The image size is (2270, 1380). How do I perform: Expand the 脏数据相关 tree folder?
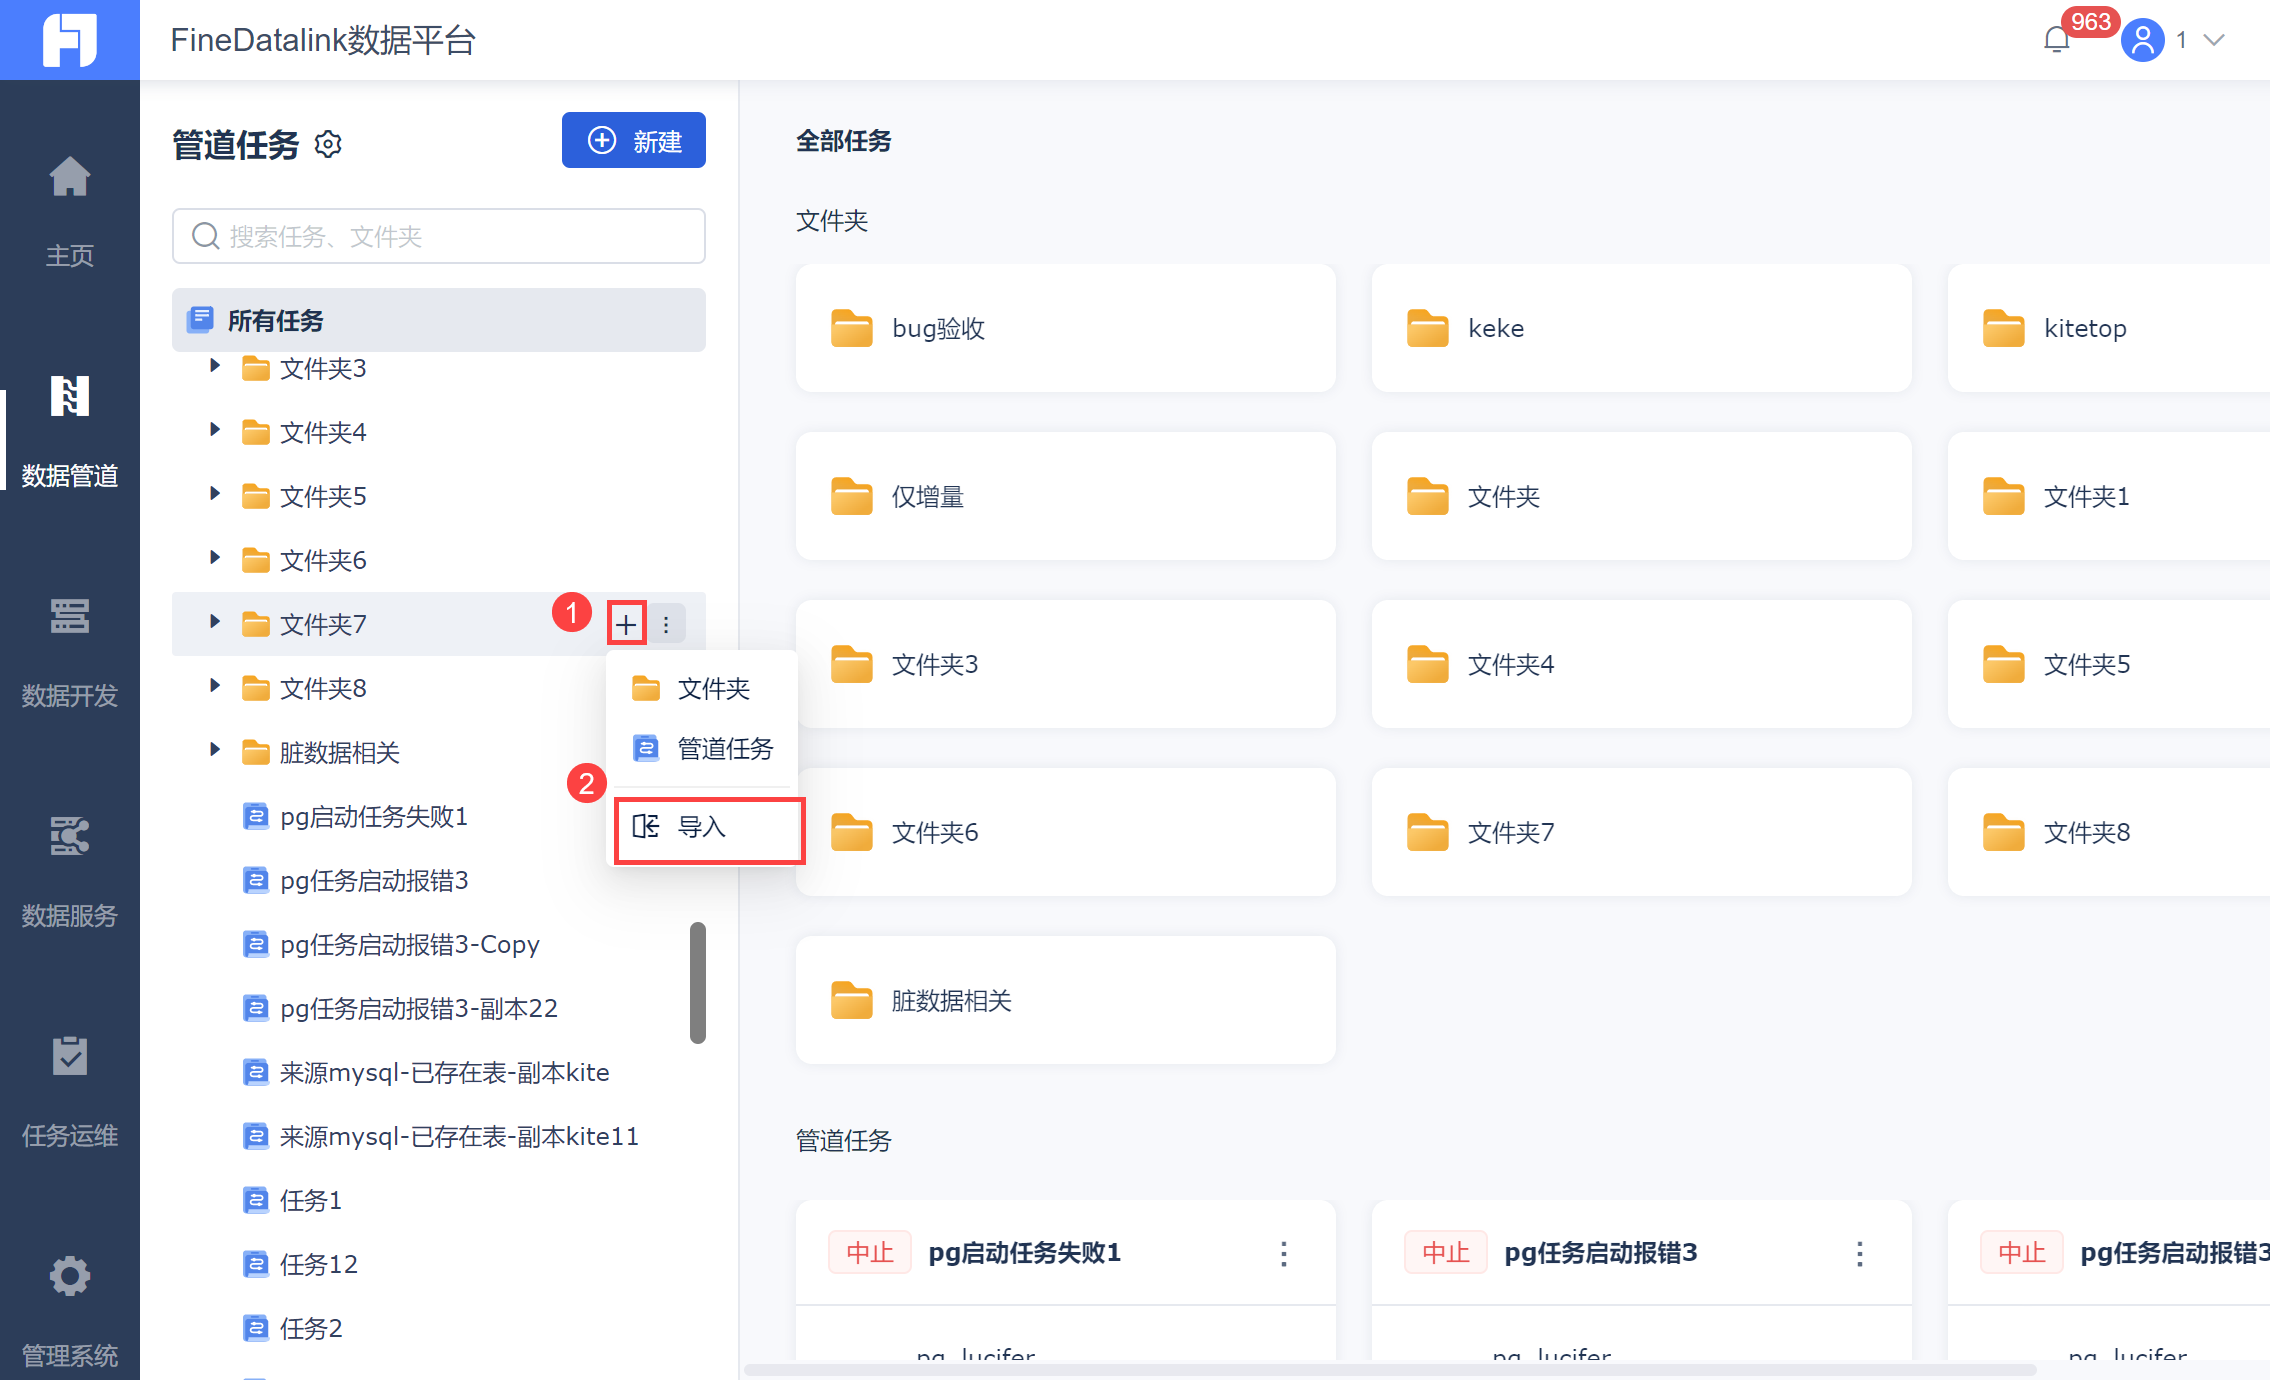point(214,751)
